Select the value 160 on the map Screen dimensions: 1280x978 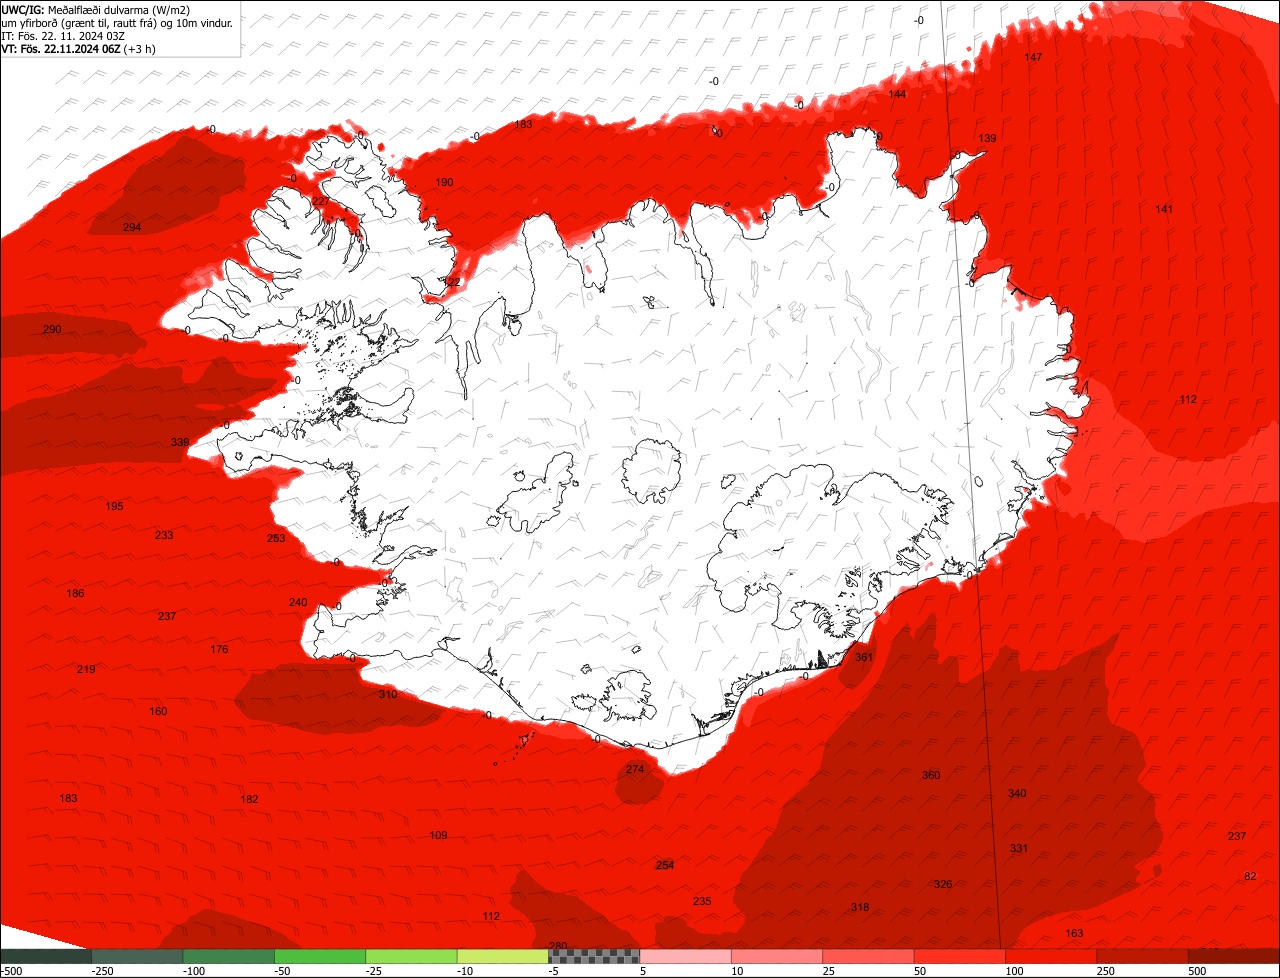[158, 711]
